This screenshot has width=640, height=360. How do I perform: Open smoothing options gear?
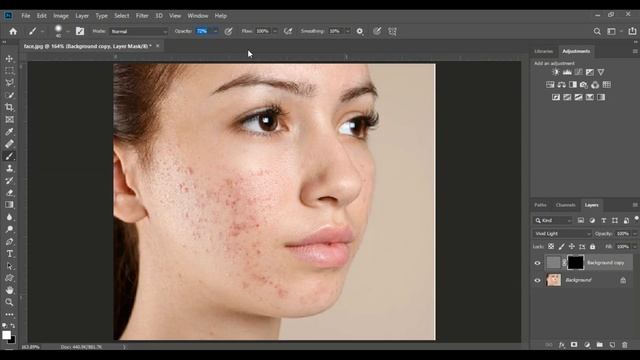pos(360,31)
